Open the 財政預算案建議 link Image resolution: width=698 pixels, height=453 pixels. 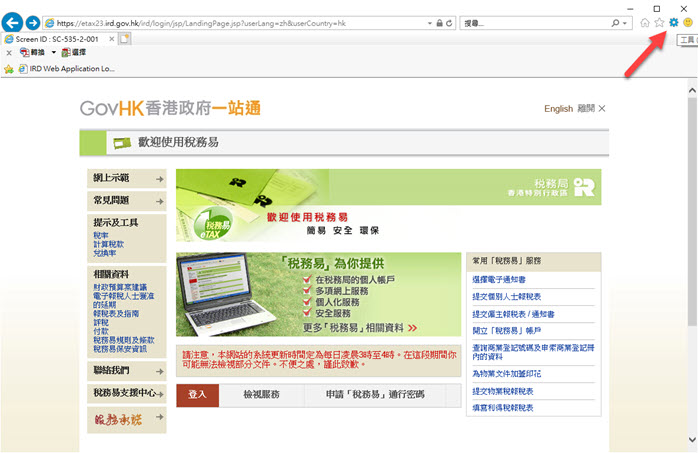[120, 287]
